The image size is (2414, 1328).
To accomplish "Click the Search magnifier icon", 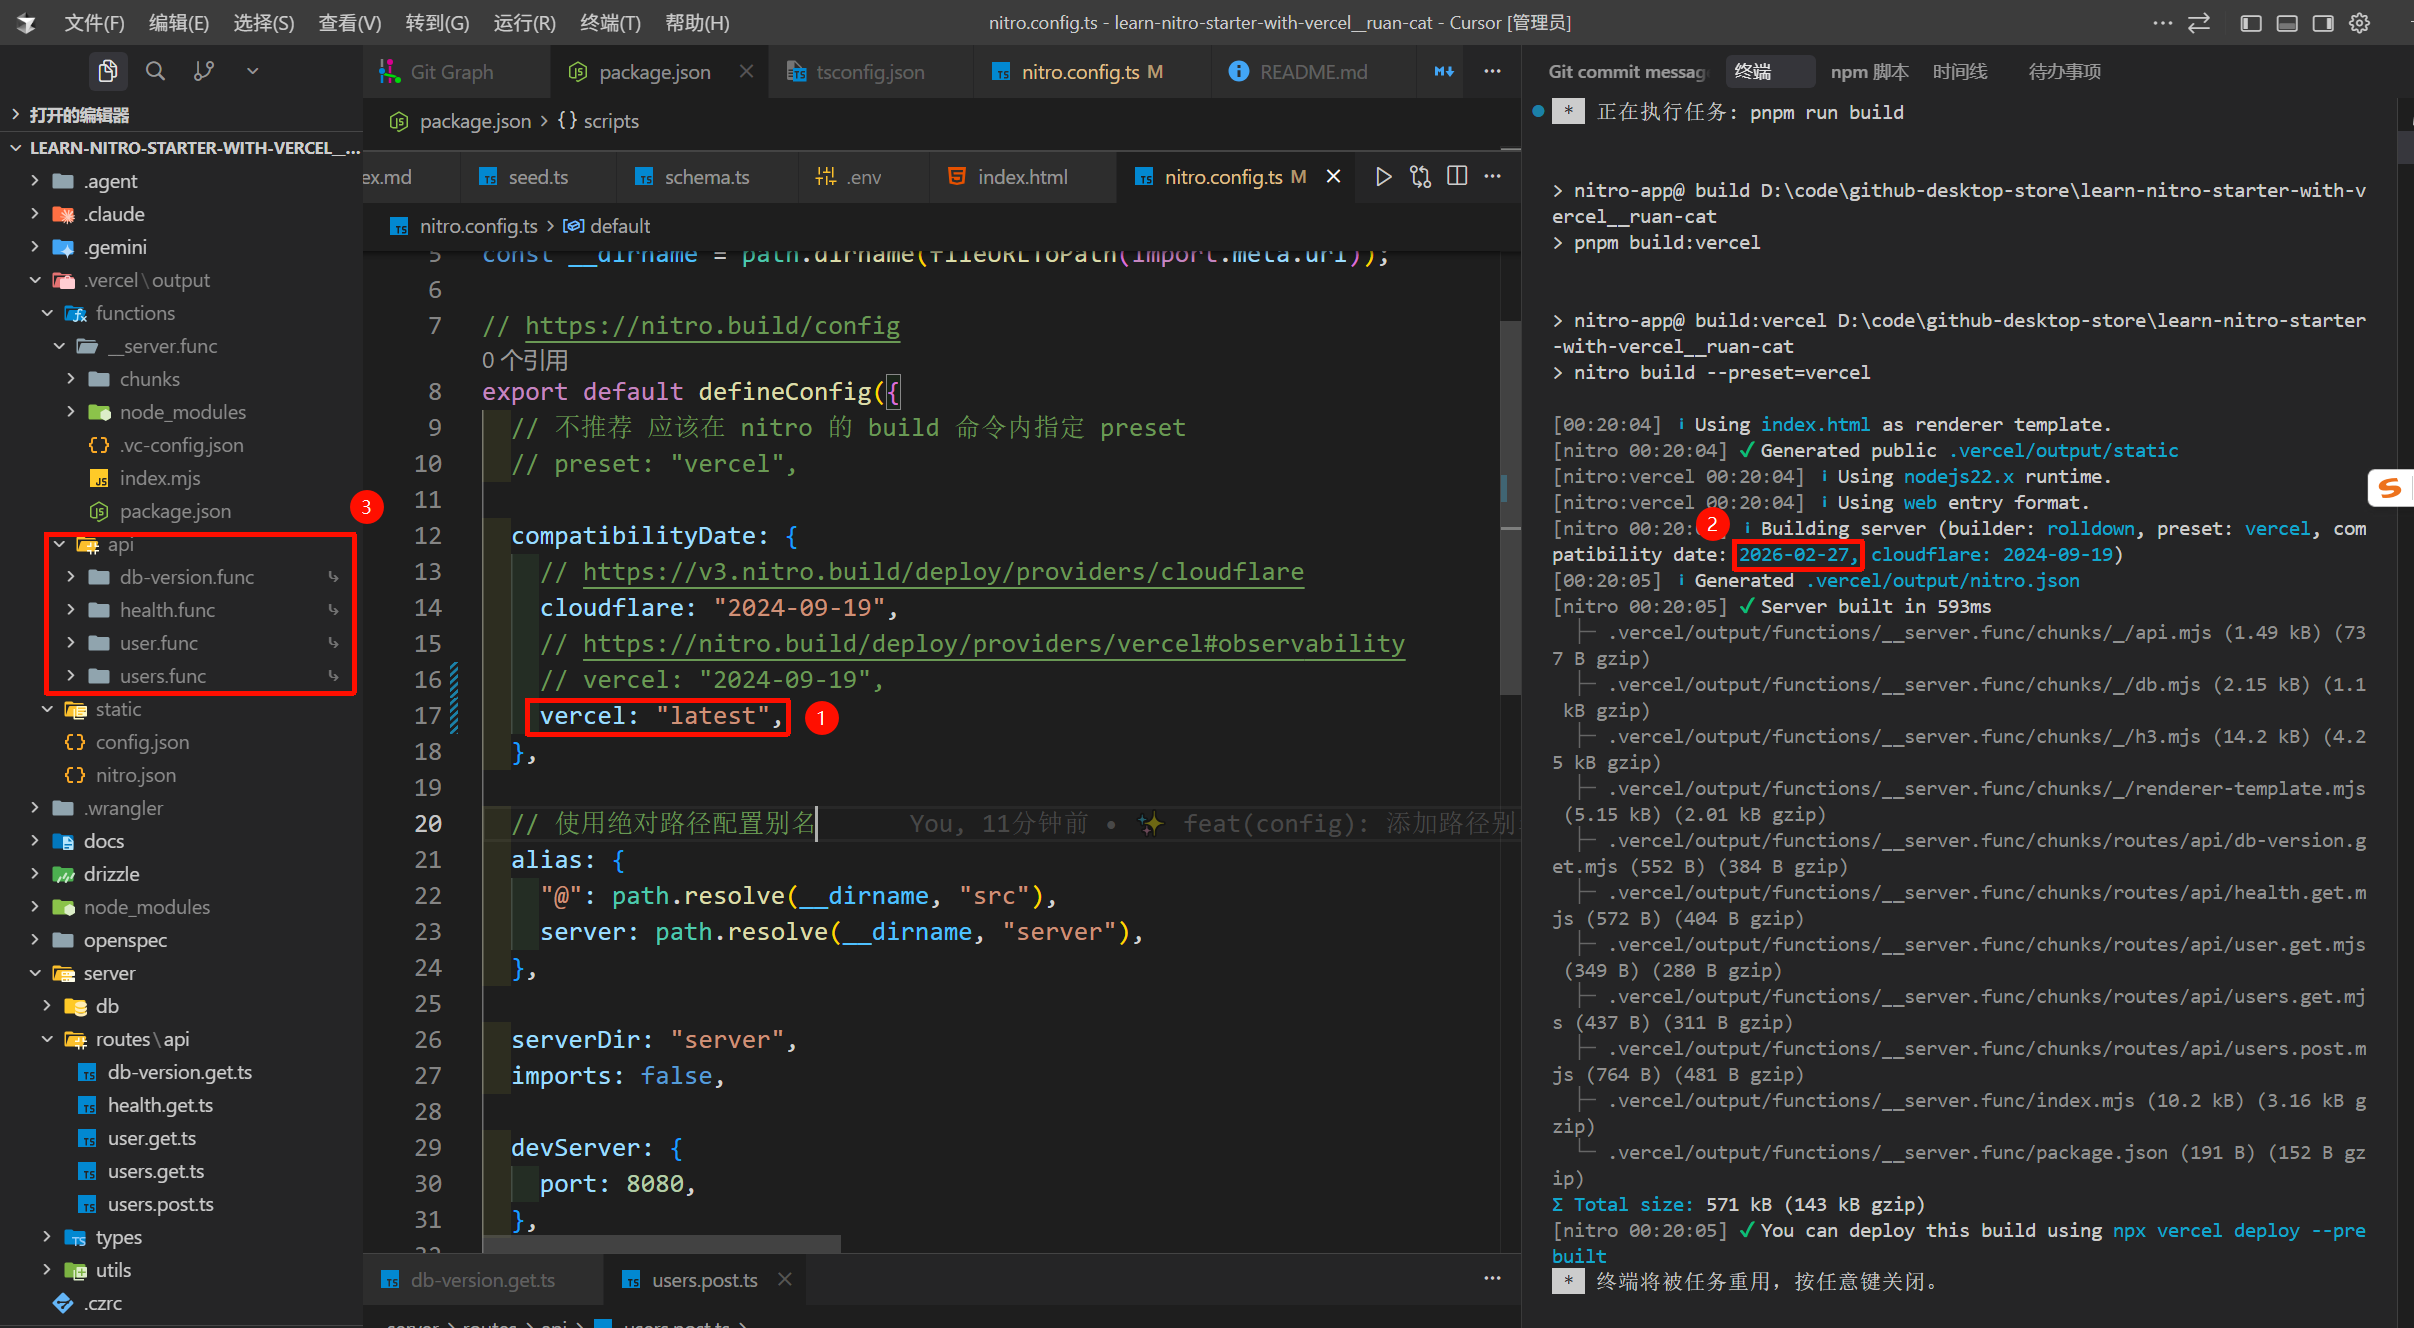I will tap(155, 71).
